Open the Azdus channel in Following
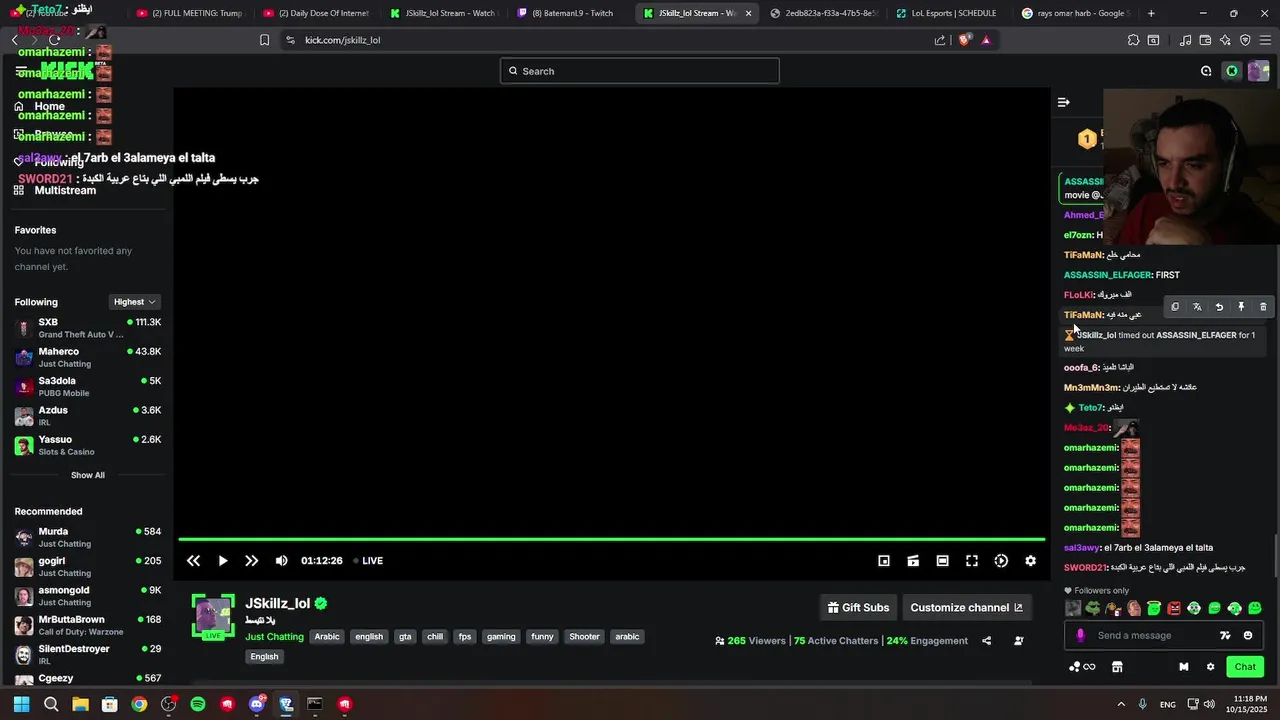The height and width of the screenshot is (720, 1280). click(x=88, y=416)
